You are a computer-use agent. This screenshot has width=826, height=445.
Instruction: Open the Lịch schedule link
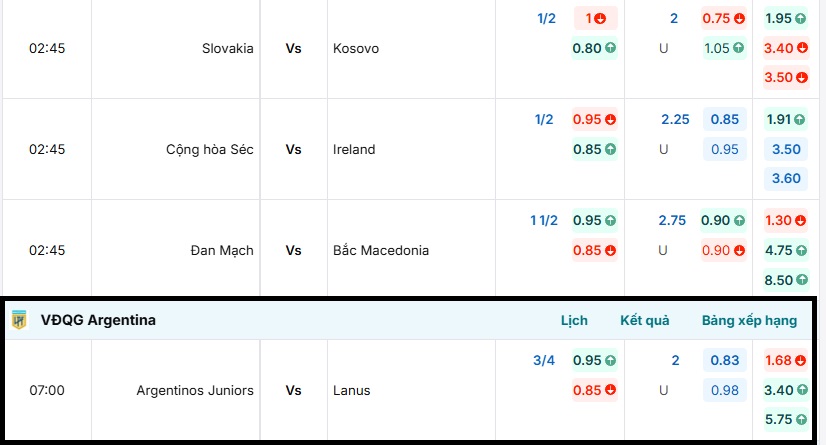(574, 321)
